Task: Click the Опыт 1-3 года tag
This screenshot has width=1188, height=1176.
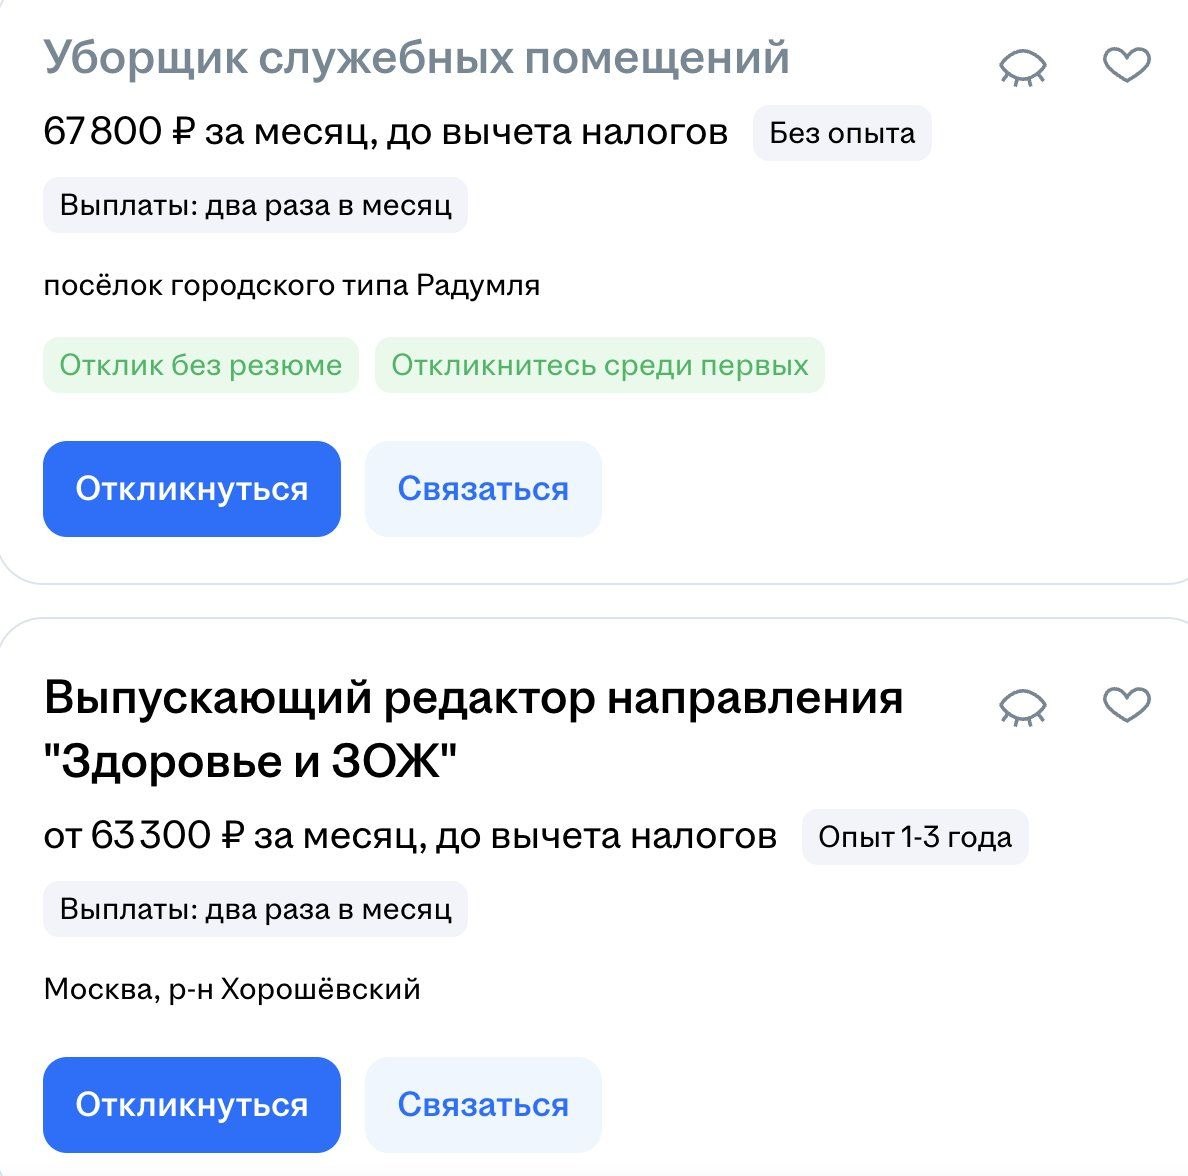Action: click(x=914, y=837)
